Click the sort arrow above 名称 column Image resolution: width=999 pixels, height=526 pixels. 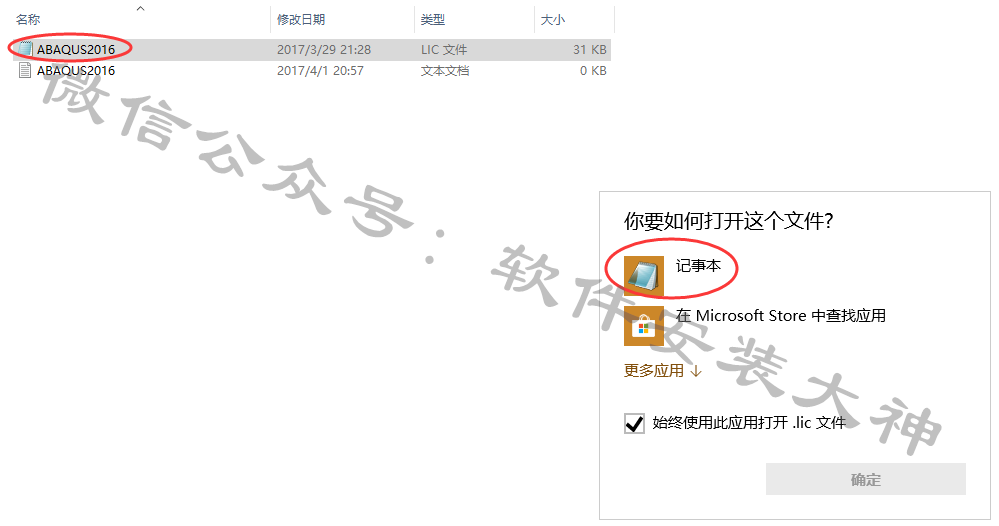[141, 8]
